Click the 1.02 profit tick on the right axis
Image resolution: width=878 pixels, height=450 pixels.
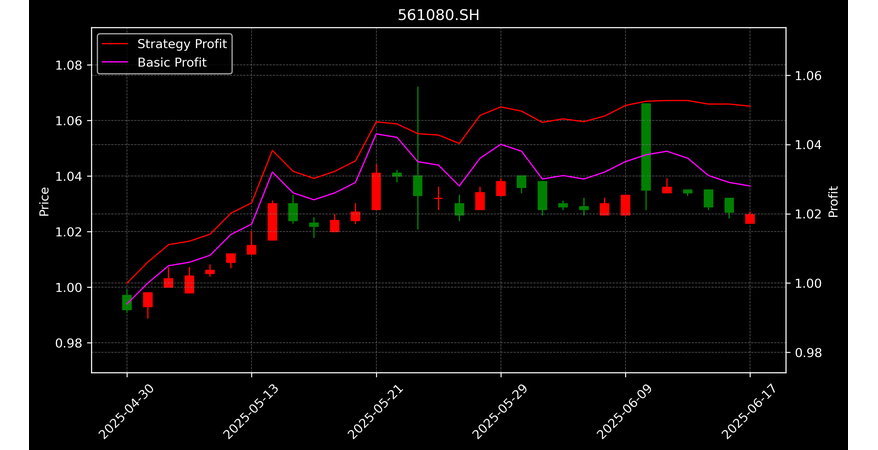pyautogui.click(x=808, y=214)
